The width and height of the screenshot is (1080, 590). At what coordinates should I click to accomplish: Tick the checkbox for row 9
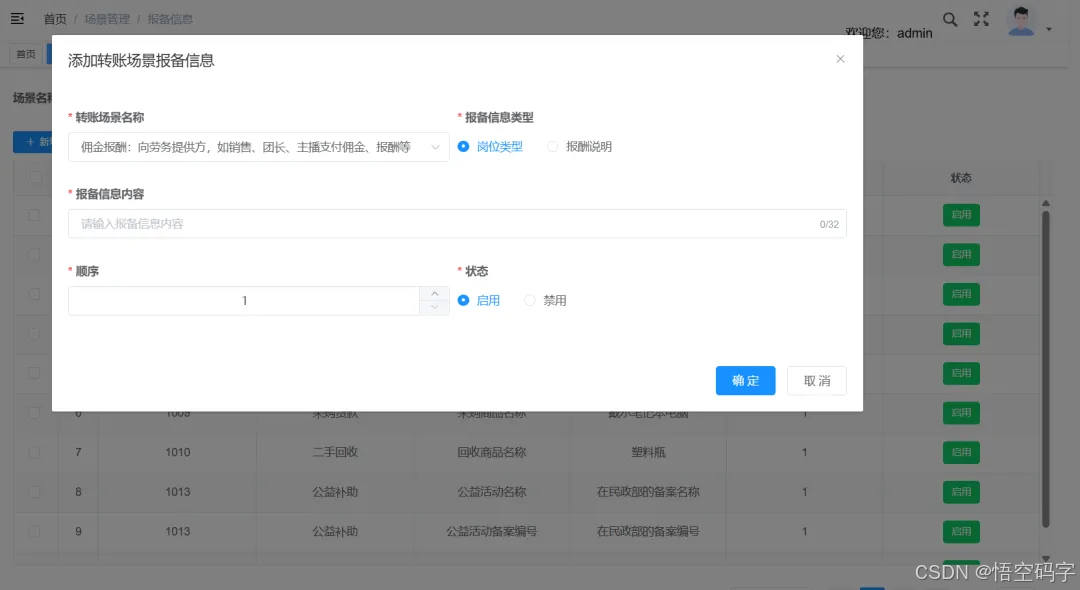[x=34, y=531]
